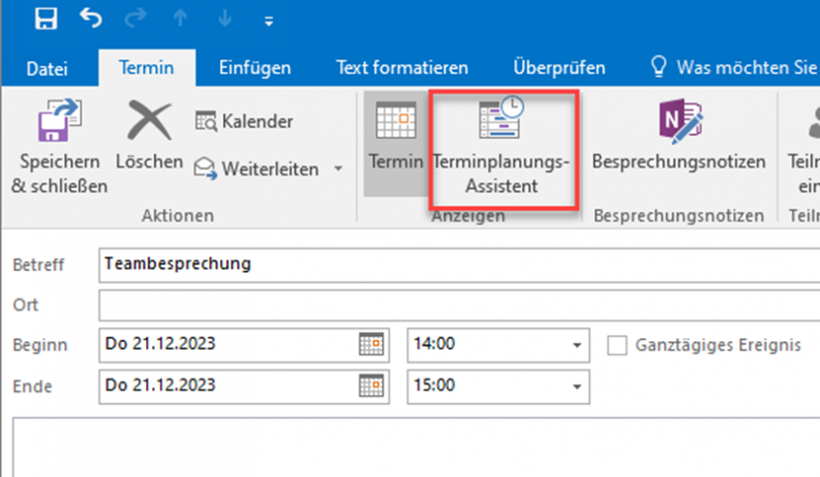Click the empty Ort input field
This screenshot has height=477, width=820.
450,304
